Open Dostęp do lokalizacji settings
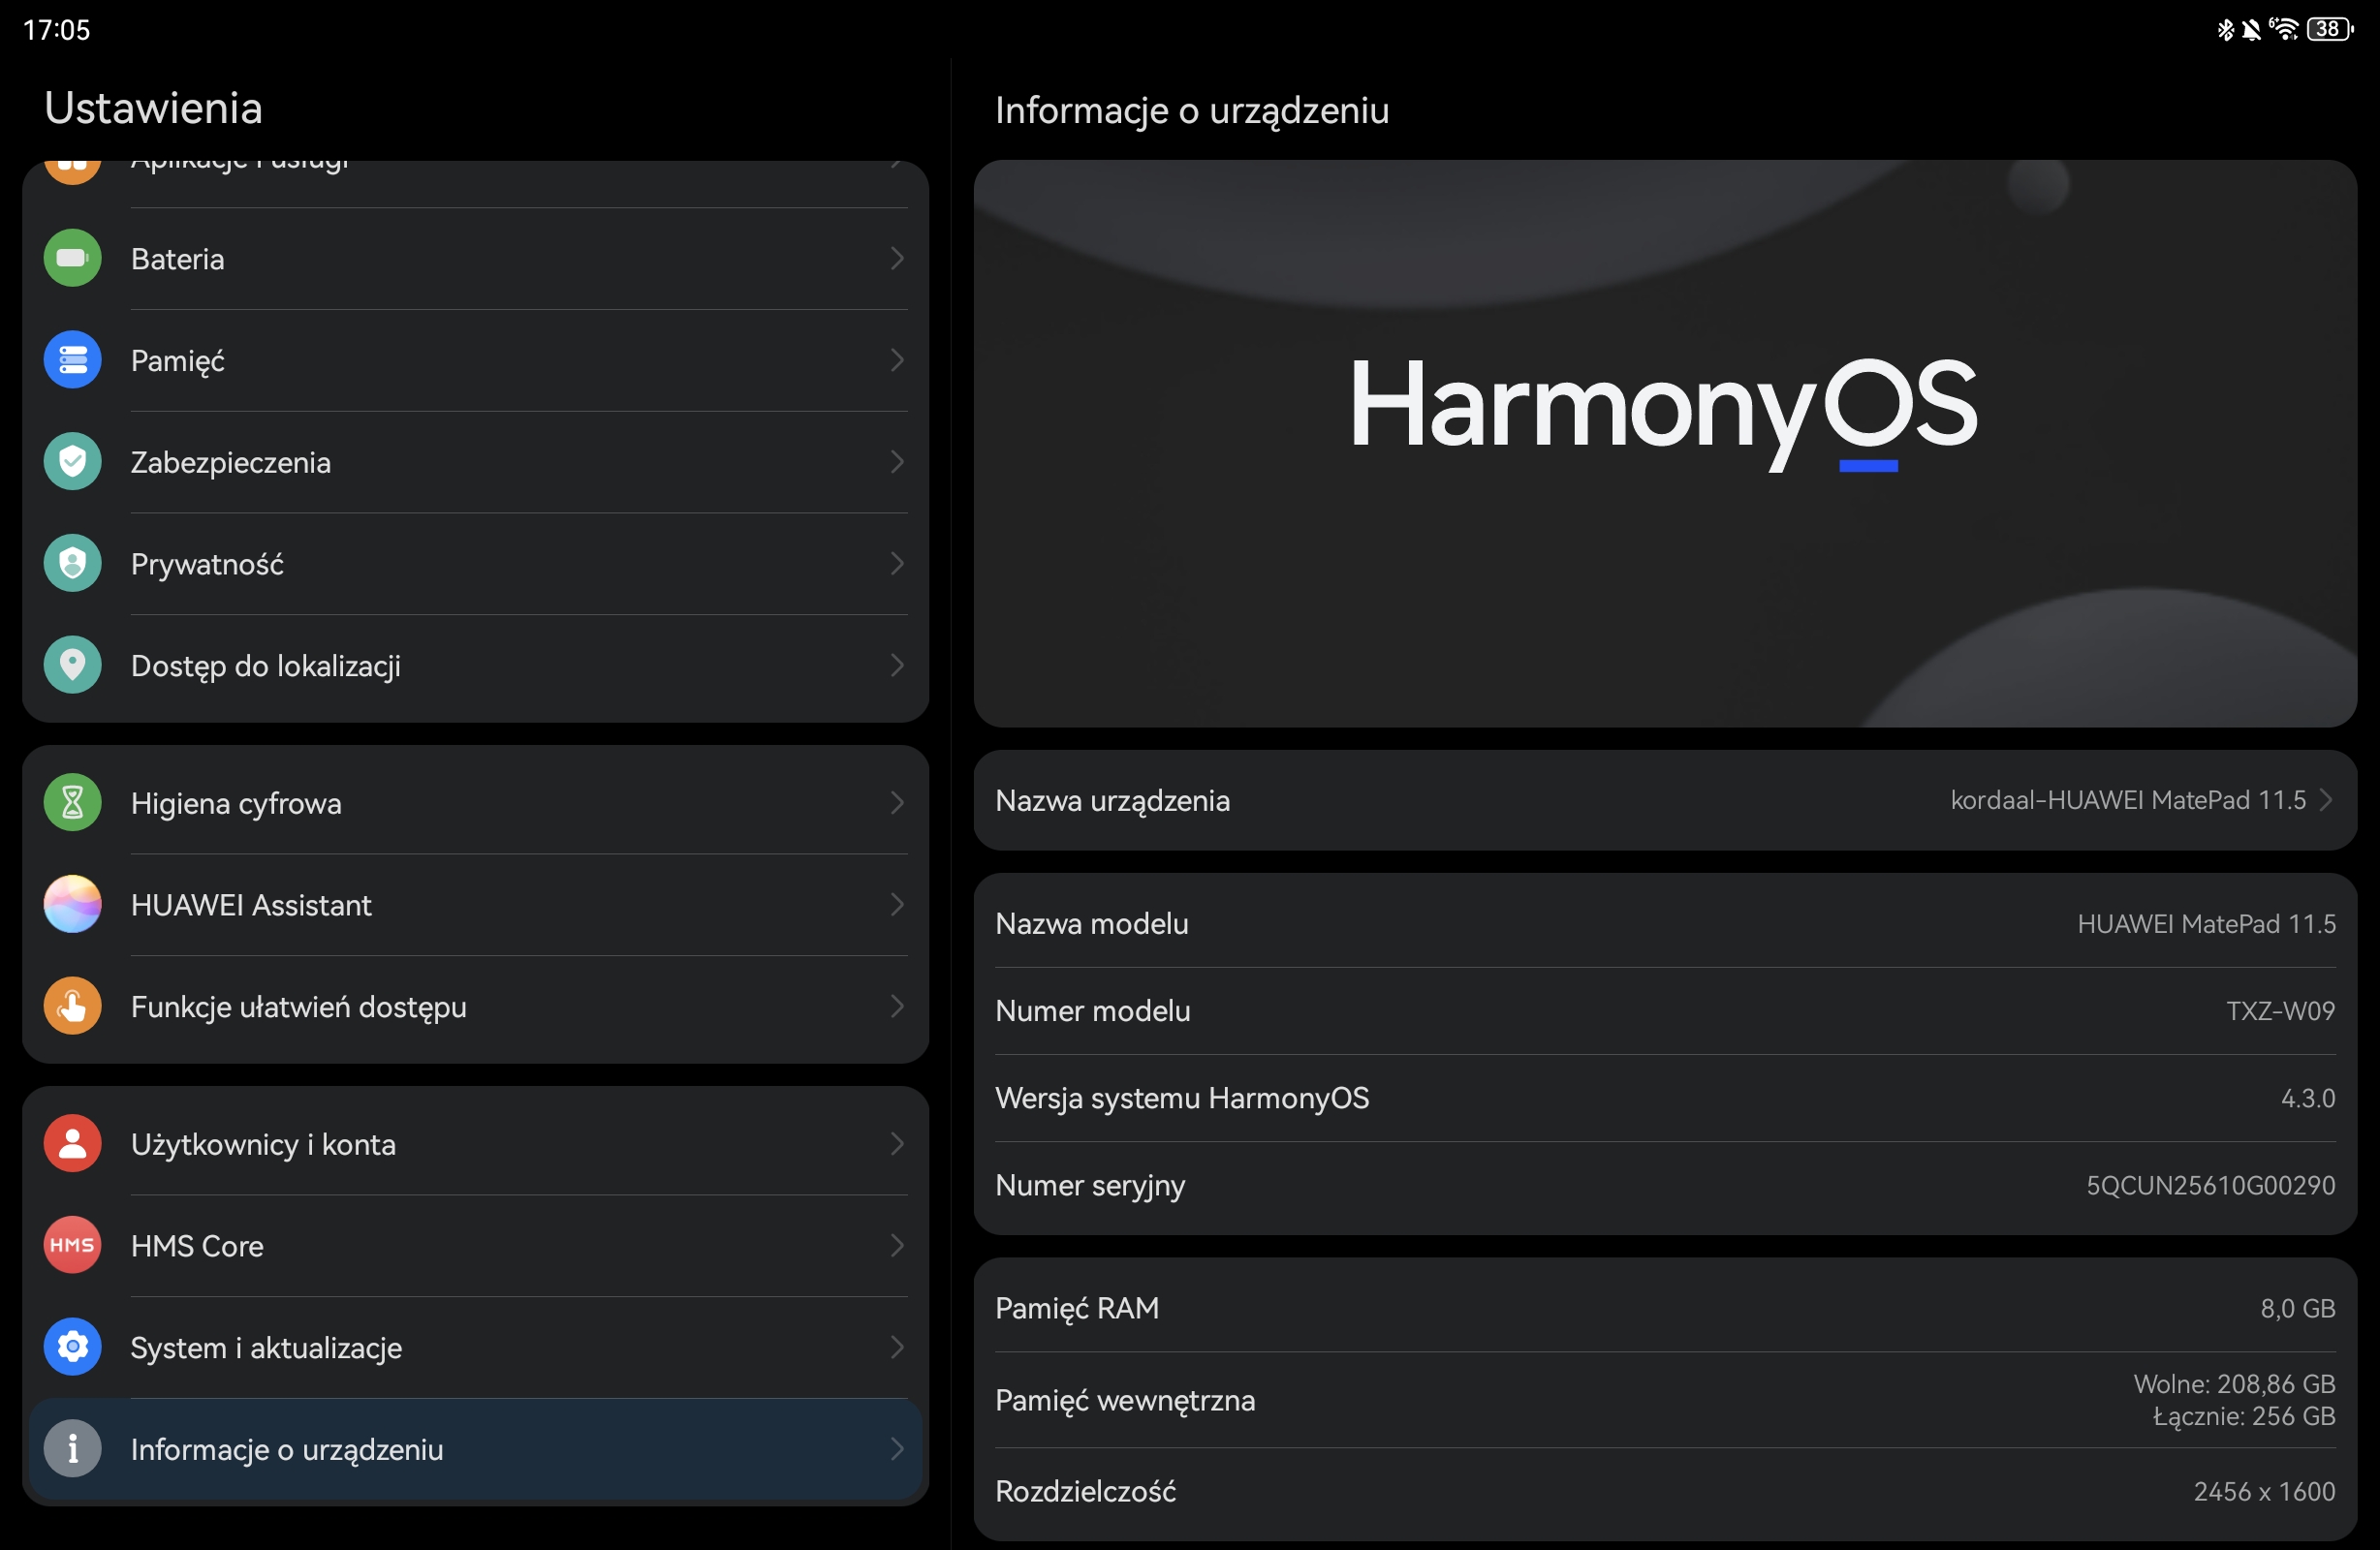2380x1550 pixels. coord(475,666)
